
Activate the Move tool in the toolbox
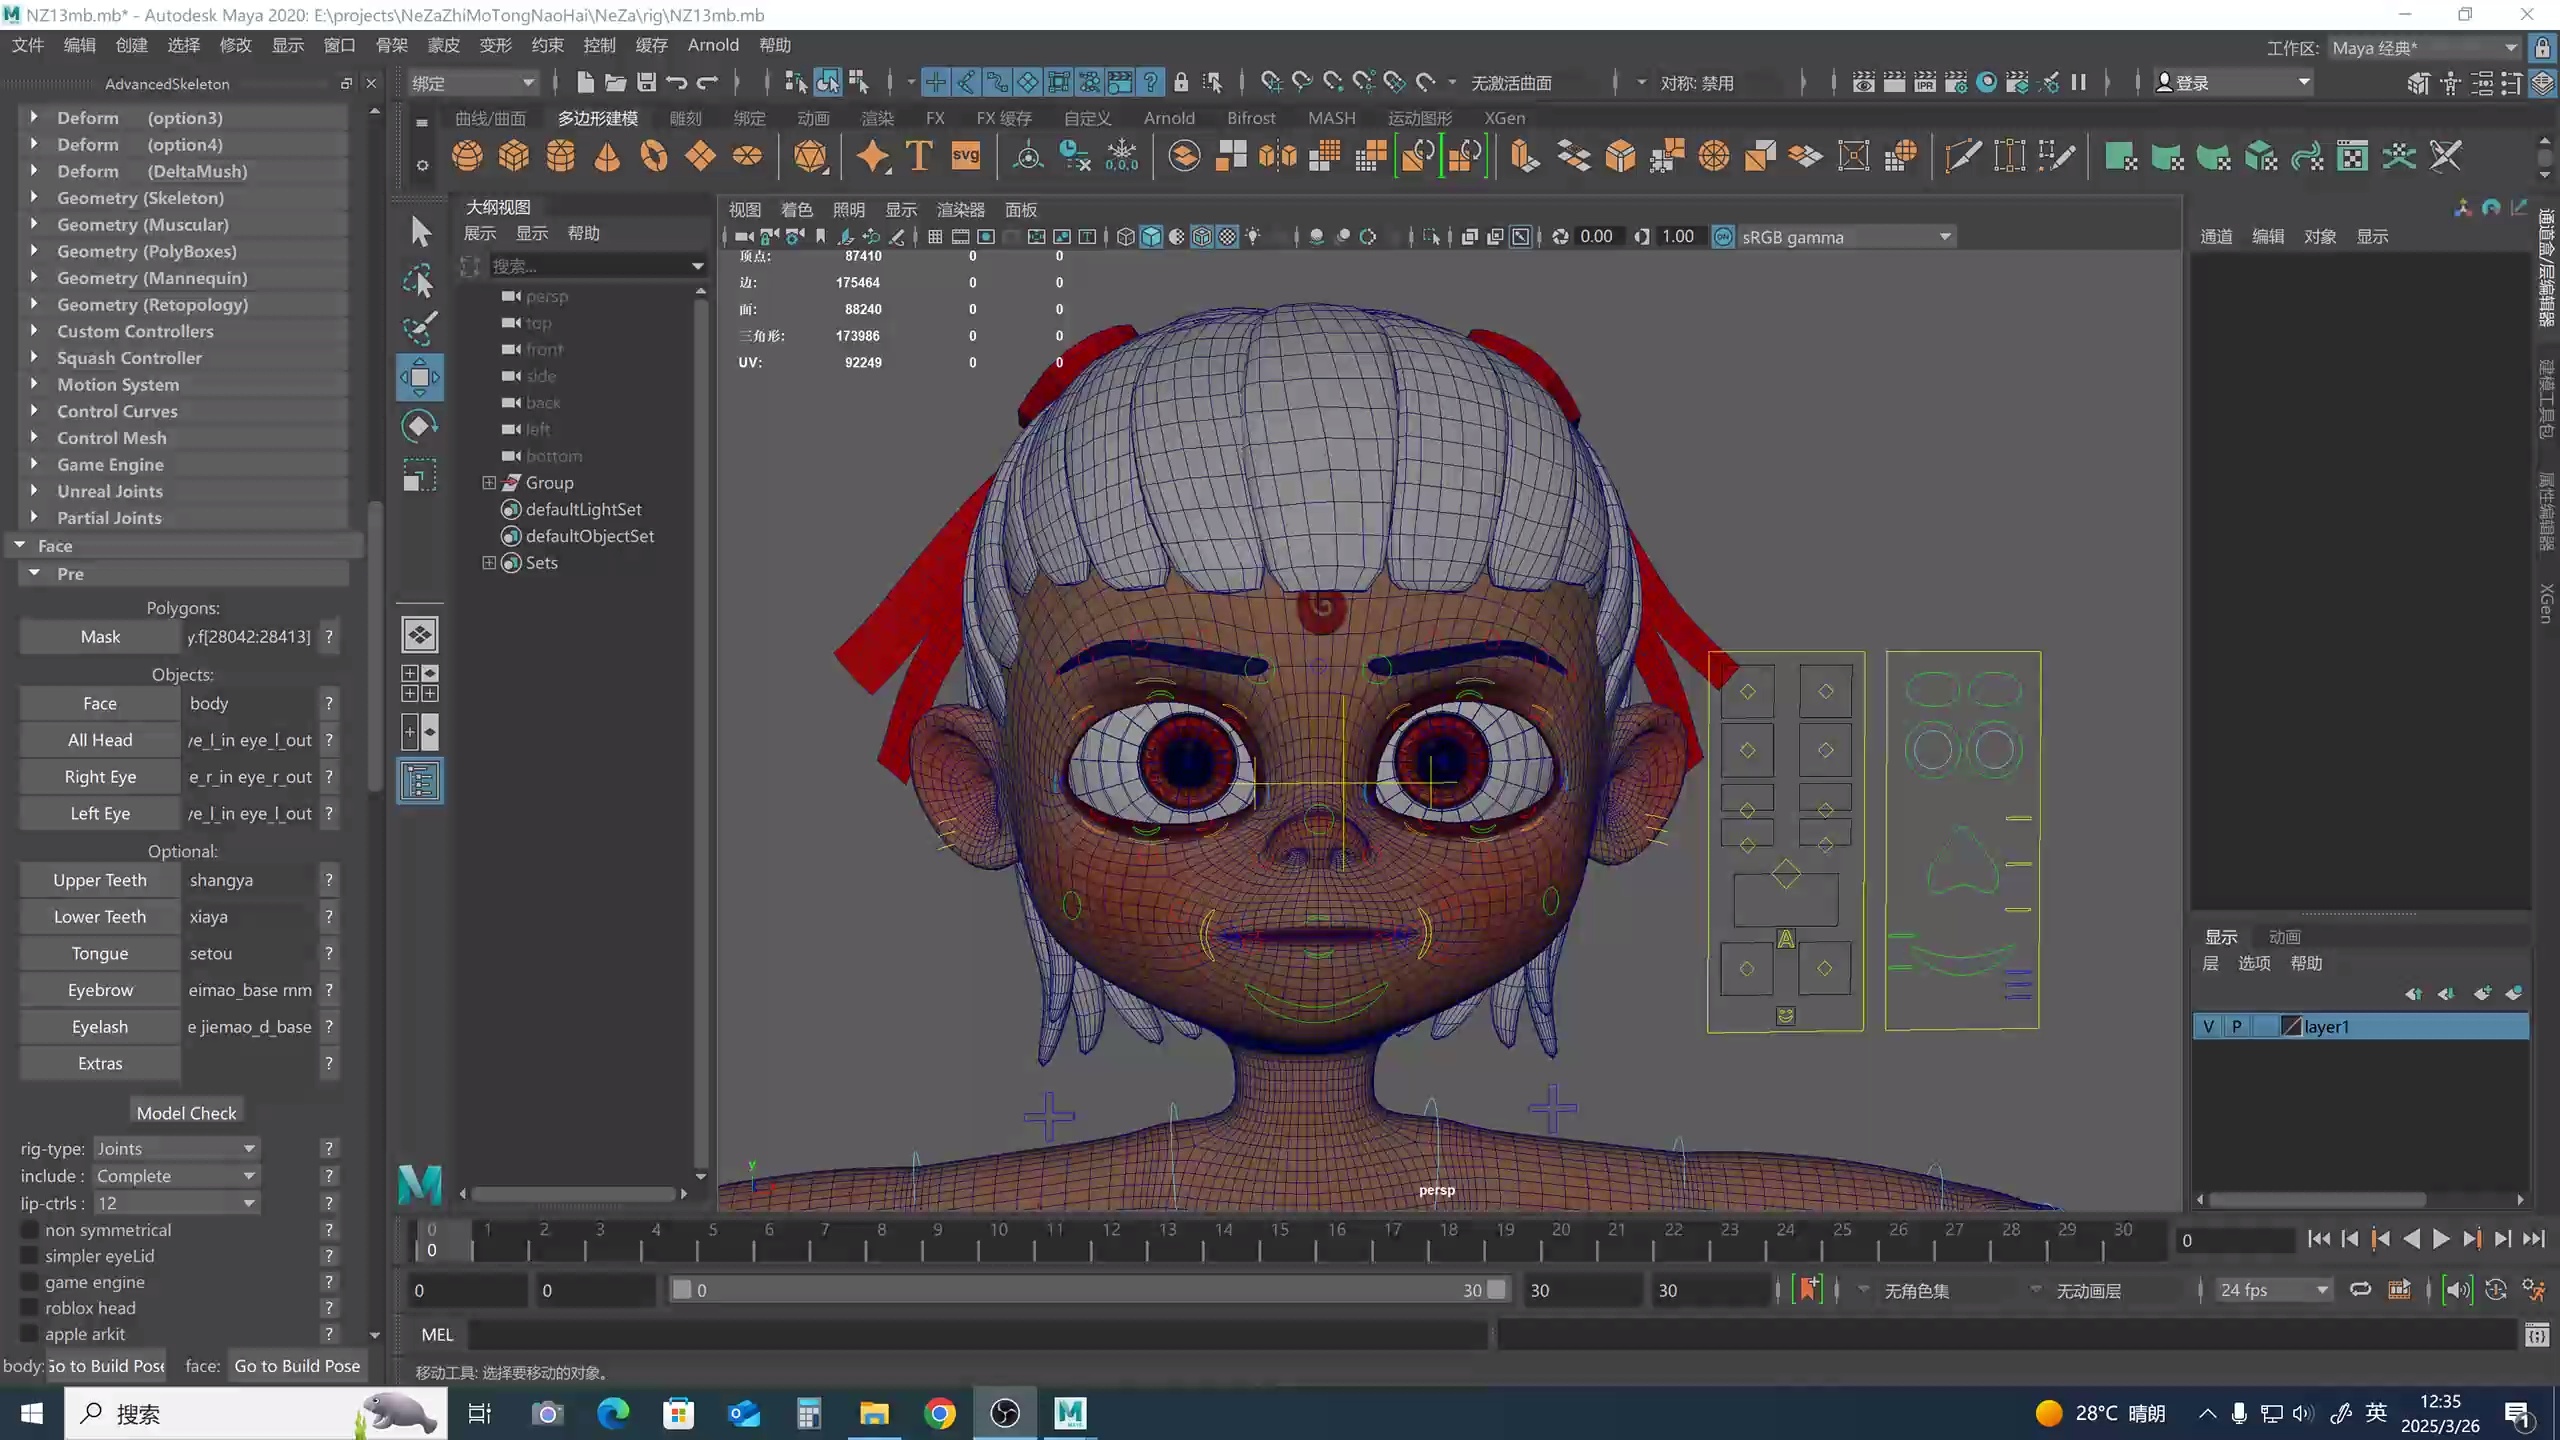coord(420,376)
